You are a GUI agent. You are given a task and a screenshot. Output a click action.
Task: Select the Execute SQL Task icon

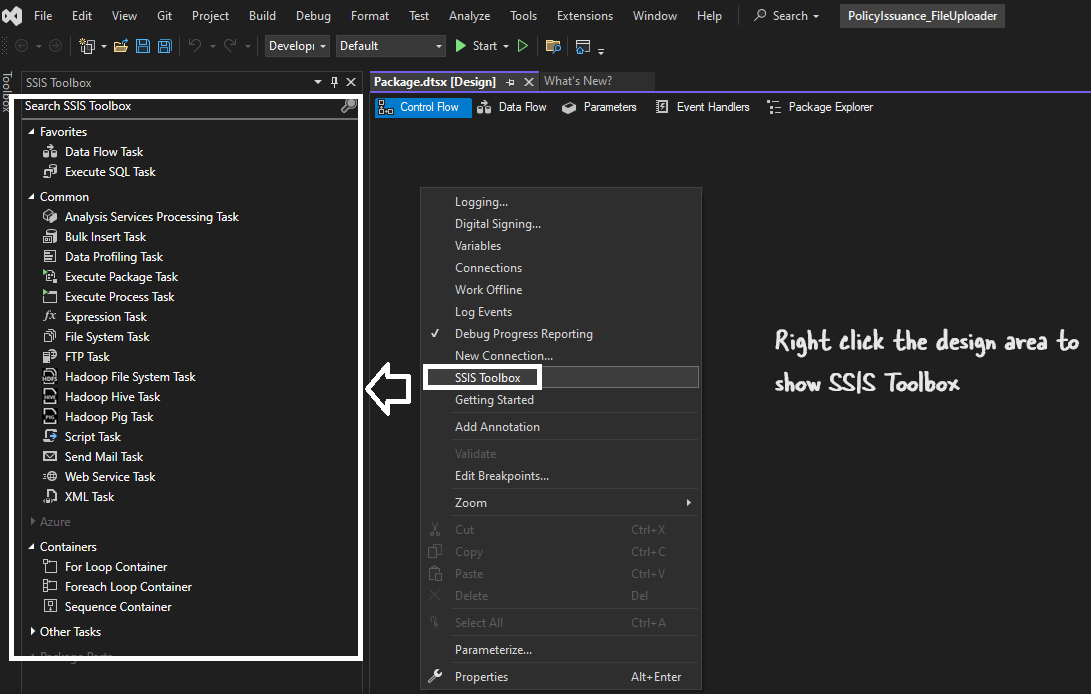[x=50, y=171]
